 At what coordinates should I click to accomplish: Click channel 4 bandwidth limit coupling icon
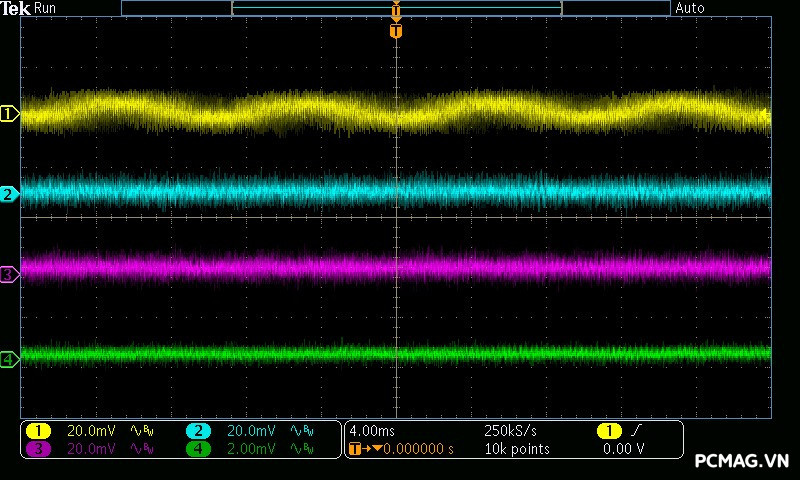coord(300,449)
